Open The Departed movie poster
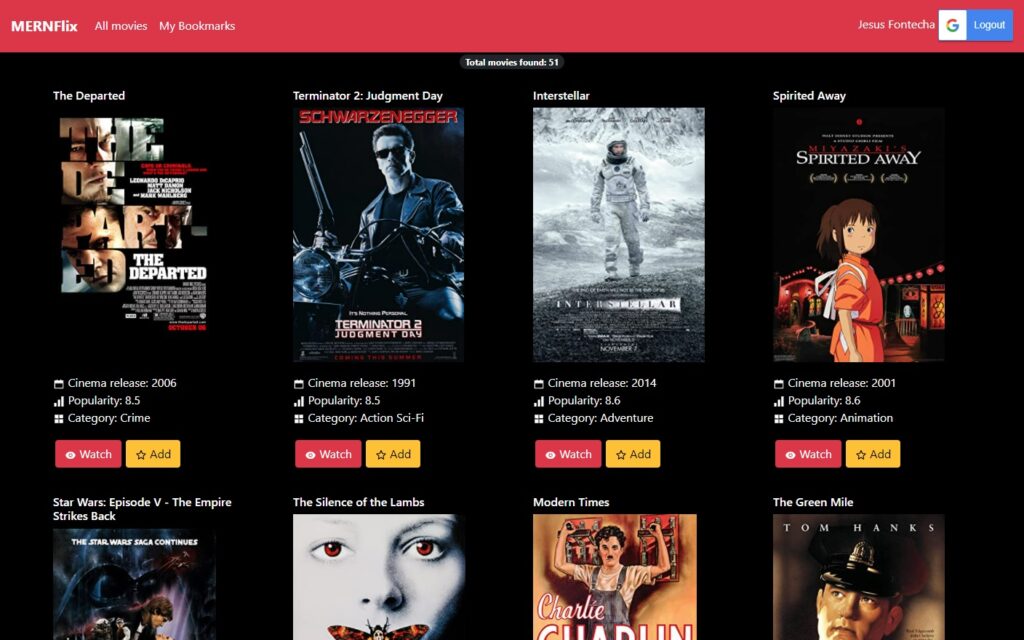The height and width of the screenshot is (640, 1024). 133,224
